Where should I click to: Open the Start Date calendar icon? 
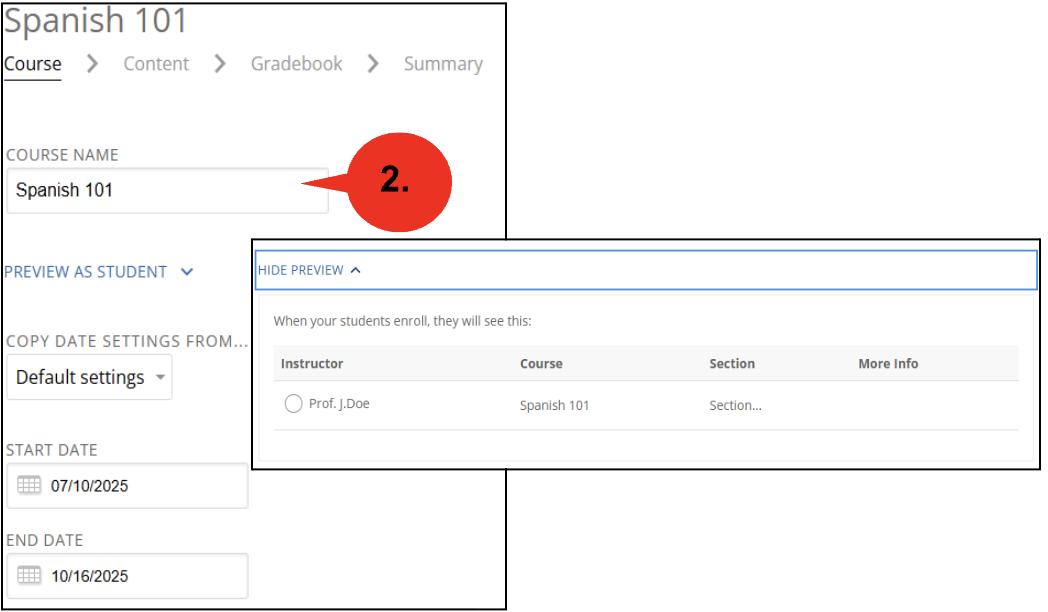[x=29, y=485]
